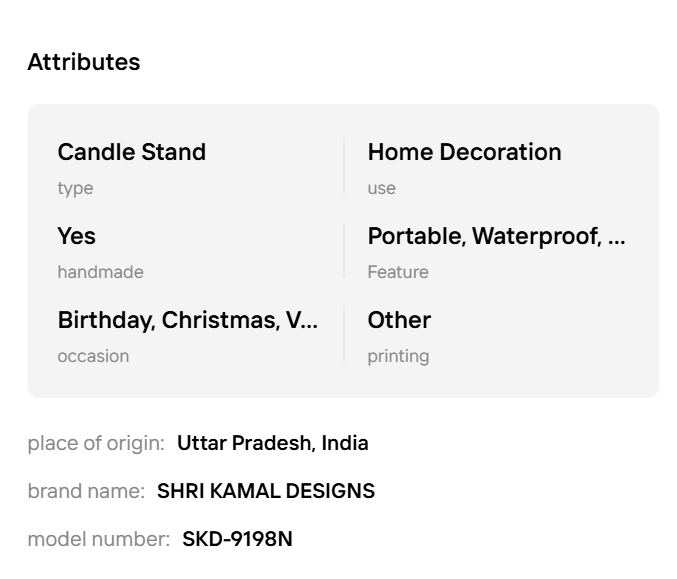The height and width of the screenshot is (579, 677).
Task: Expand the ellipsis after Waterproof
Action: [617, 237]
